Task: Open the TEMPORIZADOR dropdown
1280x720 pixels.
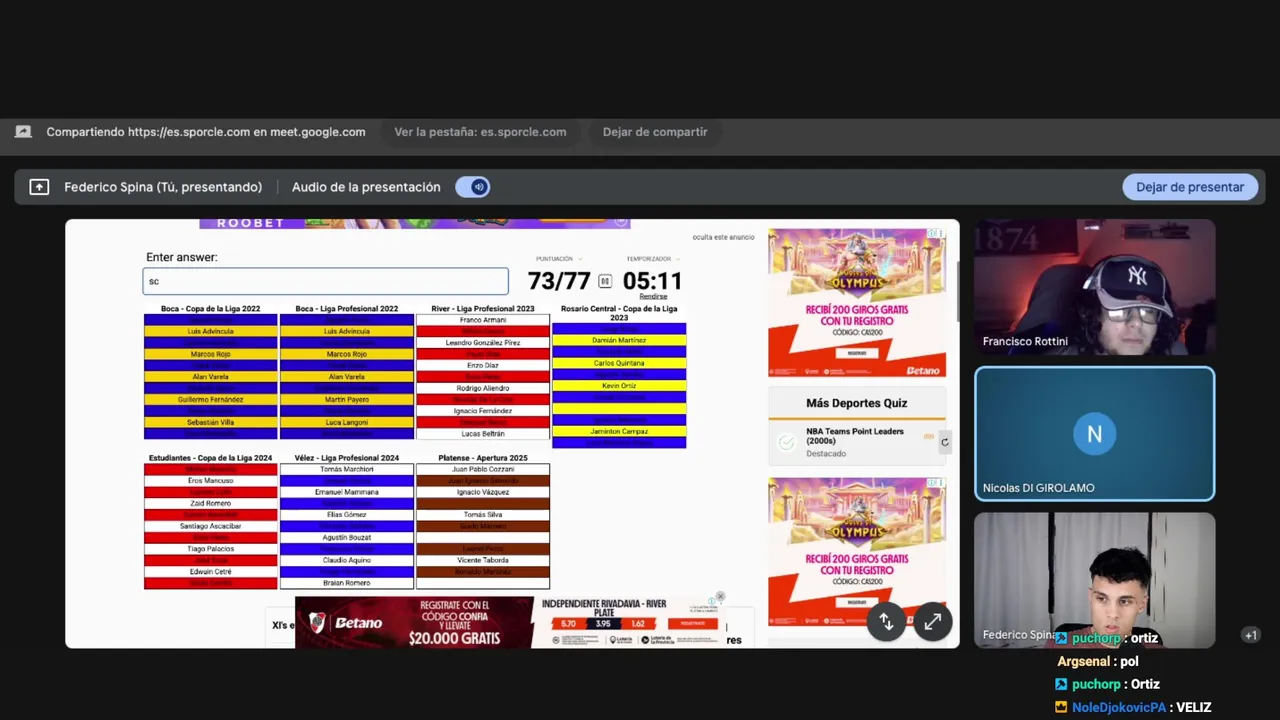Action: click(654, 259)
